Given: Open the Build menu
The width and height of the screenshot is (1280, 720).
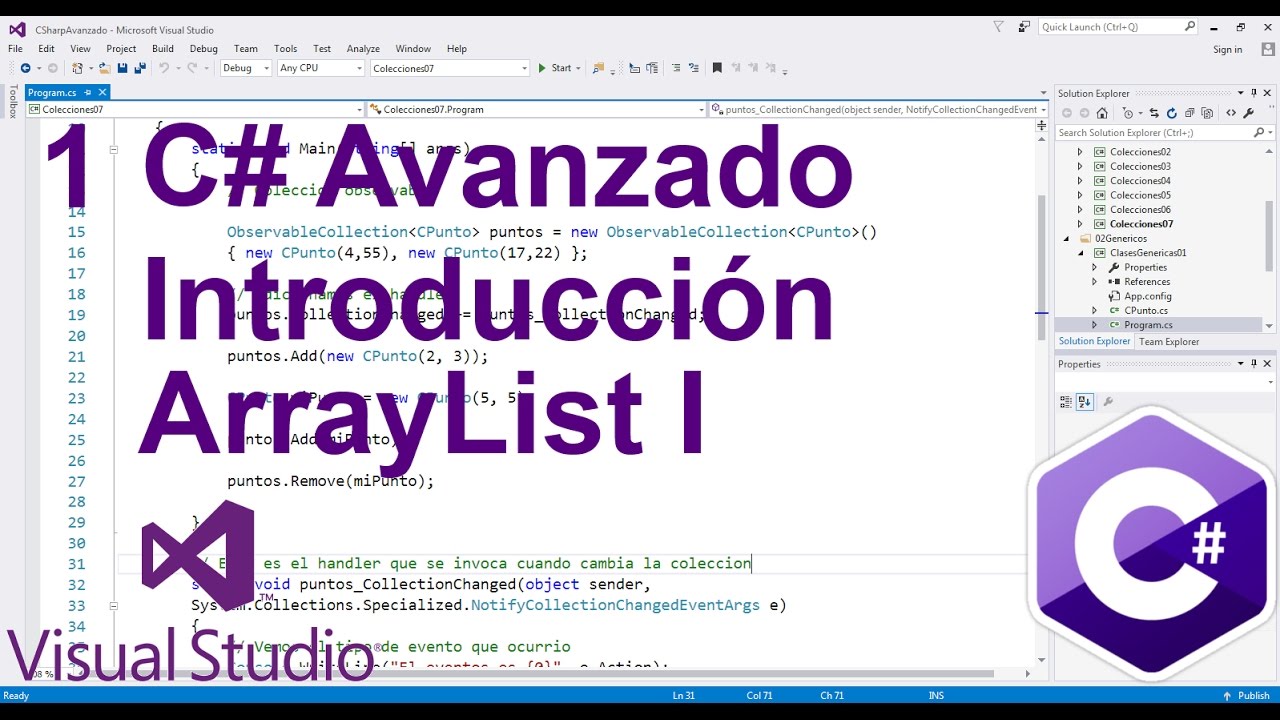Looking at the screenshot, I should coord(163,48).
